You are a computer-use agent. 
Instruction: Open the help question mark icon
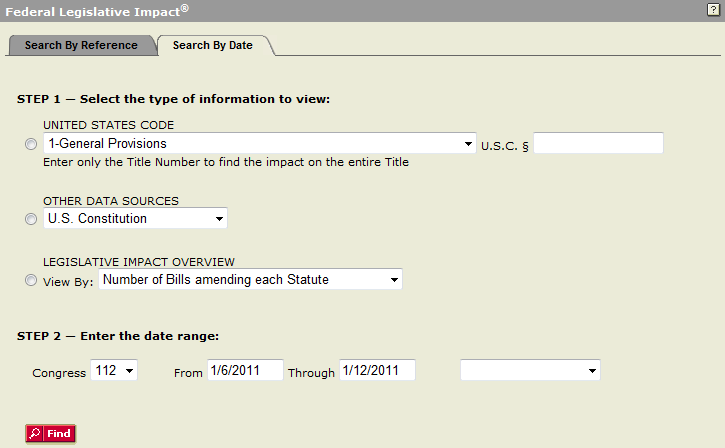(x=713, y=9)
